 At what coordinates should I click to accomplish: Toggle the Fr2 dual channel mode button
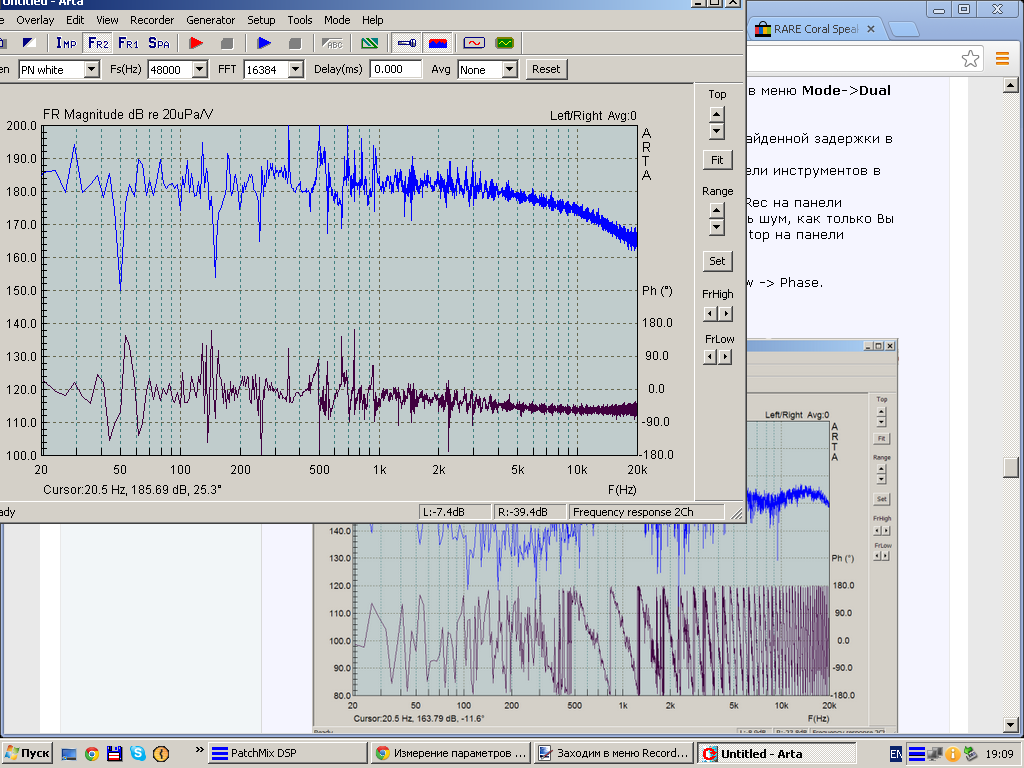[x=97, y=43]
